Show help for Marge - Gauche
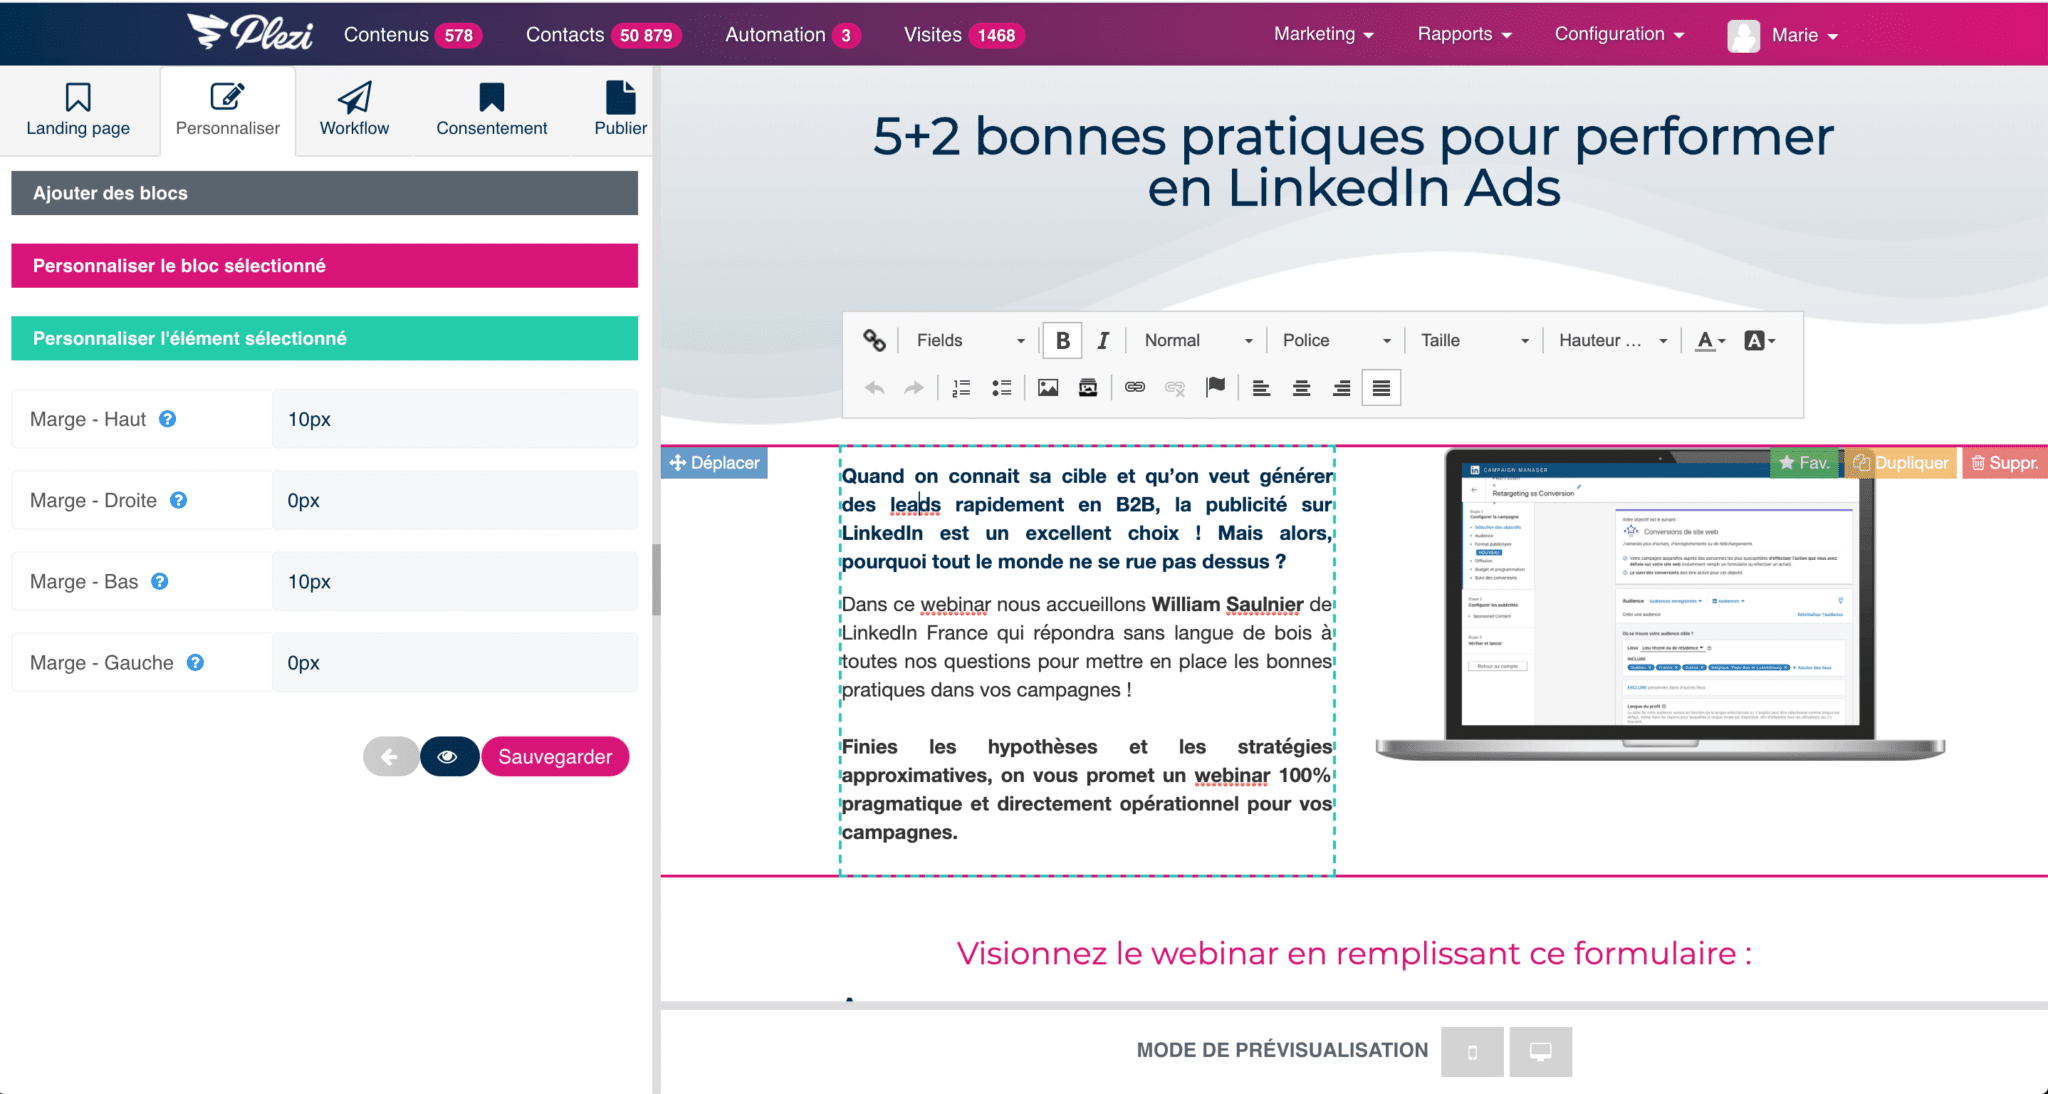The width and height of the screenshot is (2048, 1094). click(x=196, y=662)
